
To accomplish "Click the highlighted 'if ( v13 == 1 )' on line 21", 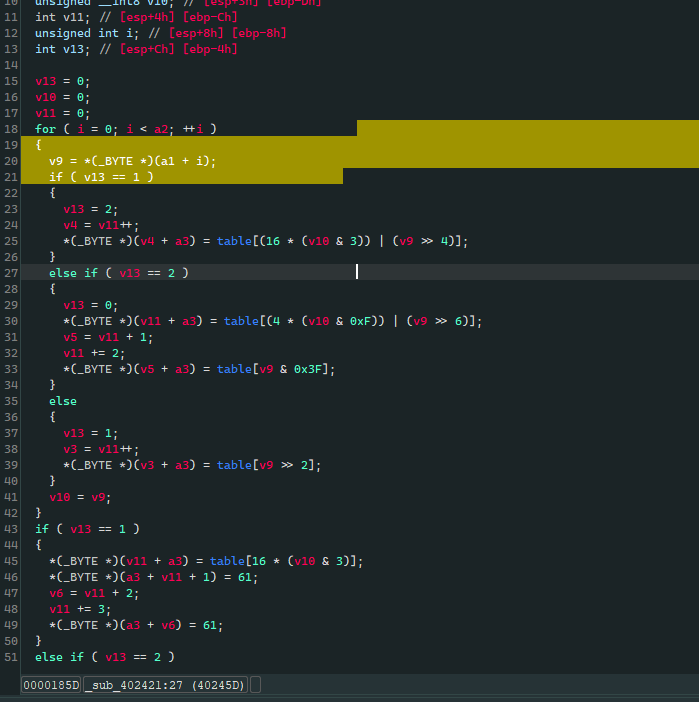I will [x=101, y=177].
